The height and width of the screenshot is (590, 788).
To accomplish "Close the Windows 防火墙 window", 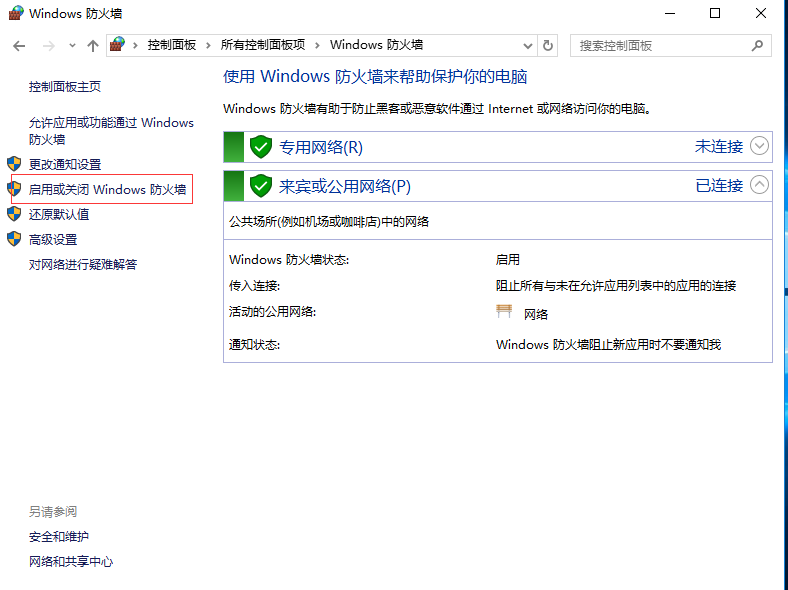I will [761, 14].
